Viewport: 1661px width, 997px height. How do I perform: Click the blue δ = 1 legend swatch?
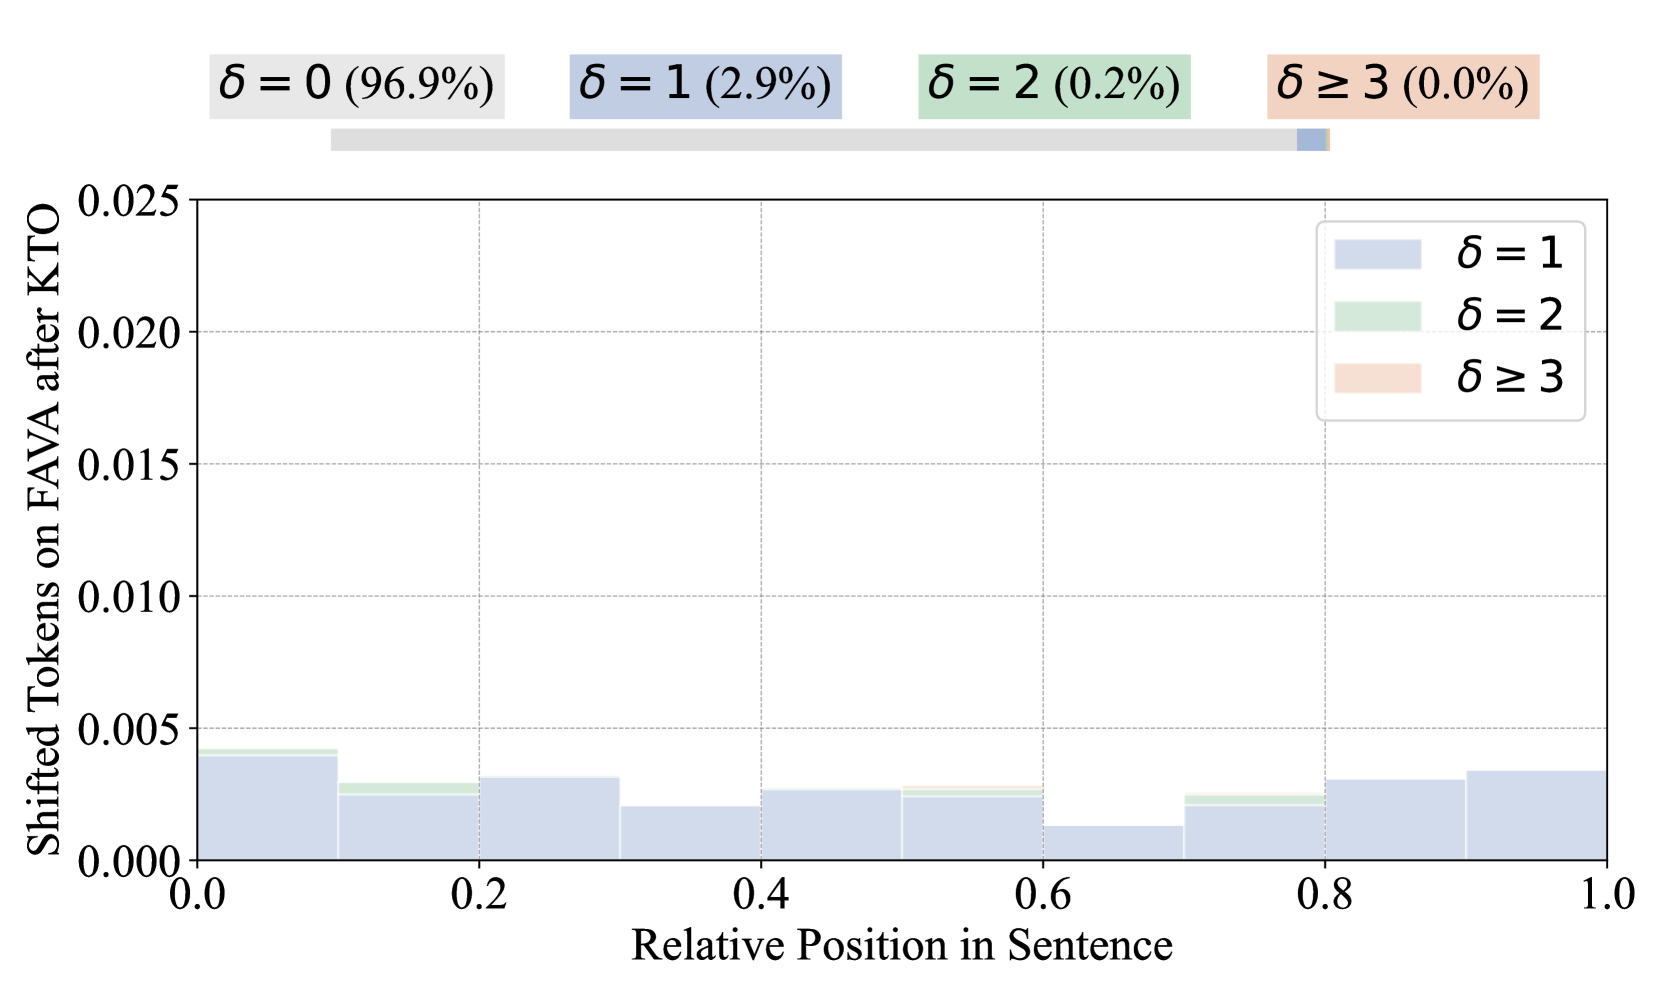pos(1377,254)
